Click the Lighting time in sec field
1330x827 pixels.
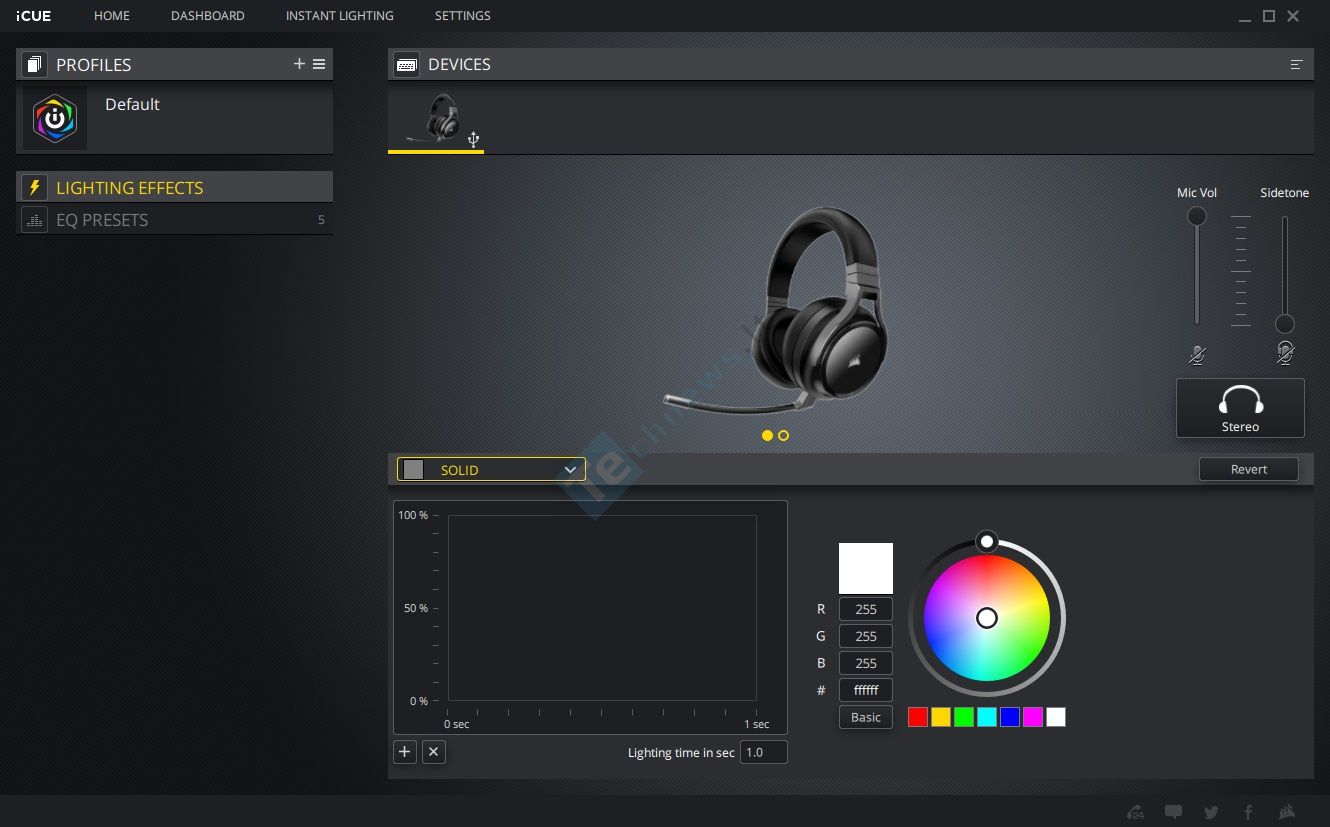[x=764, y=752]
